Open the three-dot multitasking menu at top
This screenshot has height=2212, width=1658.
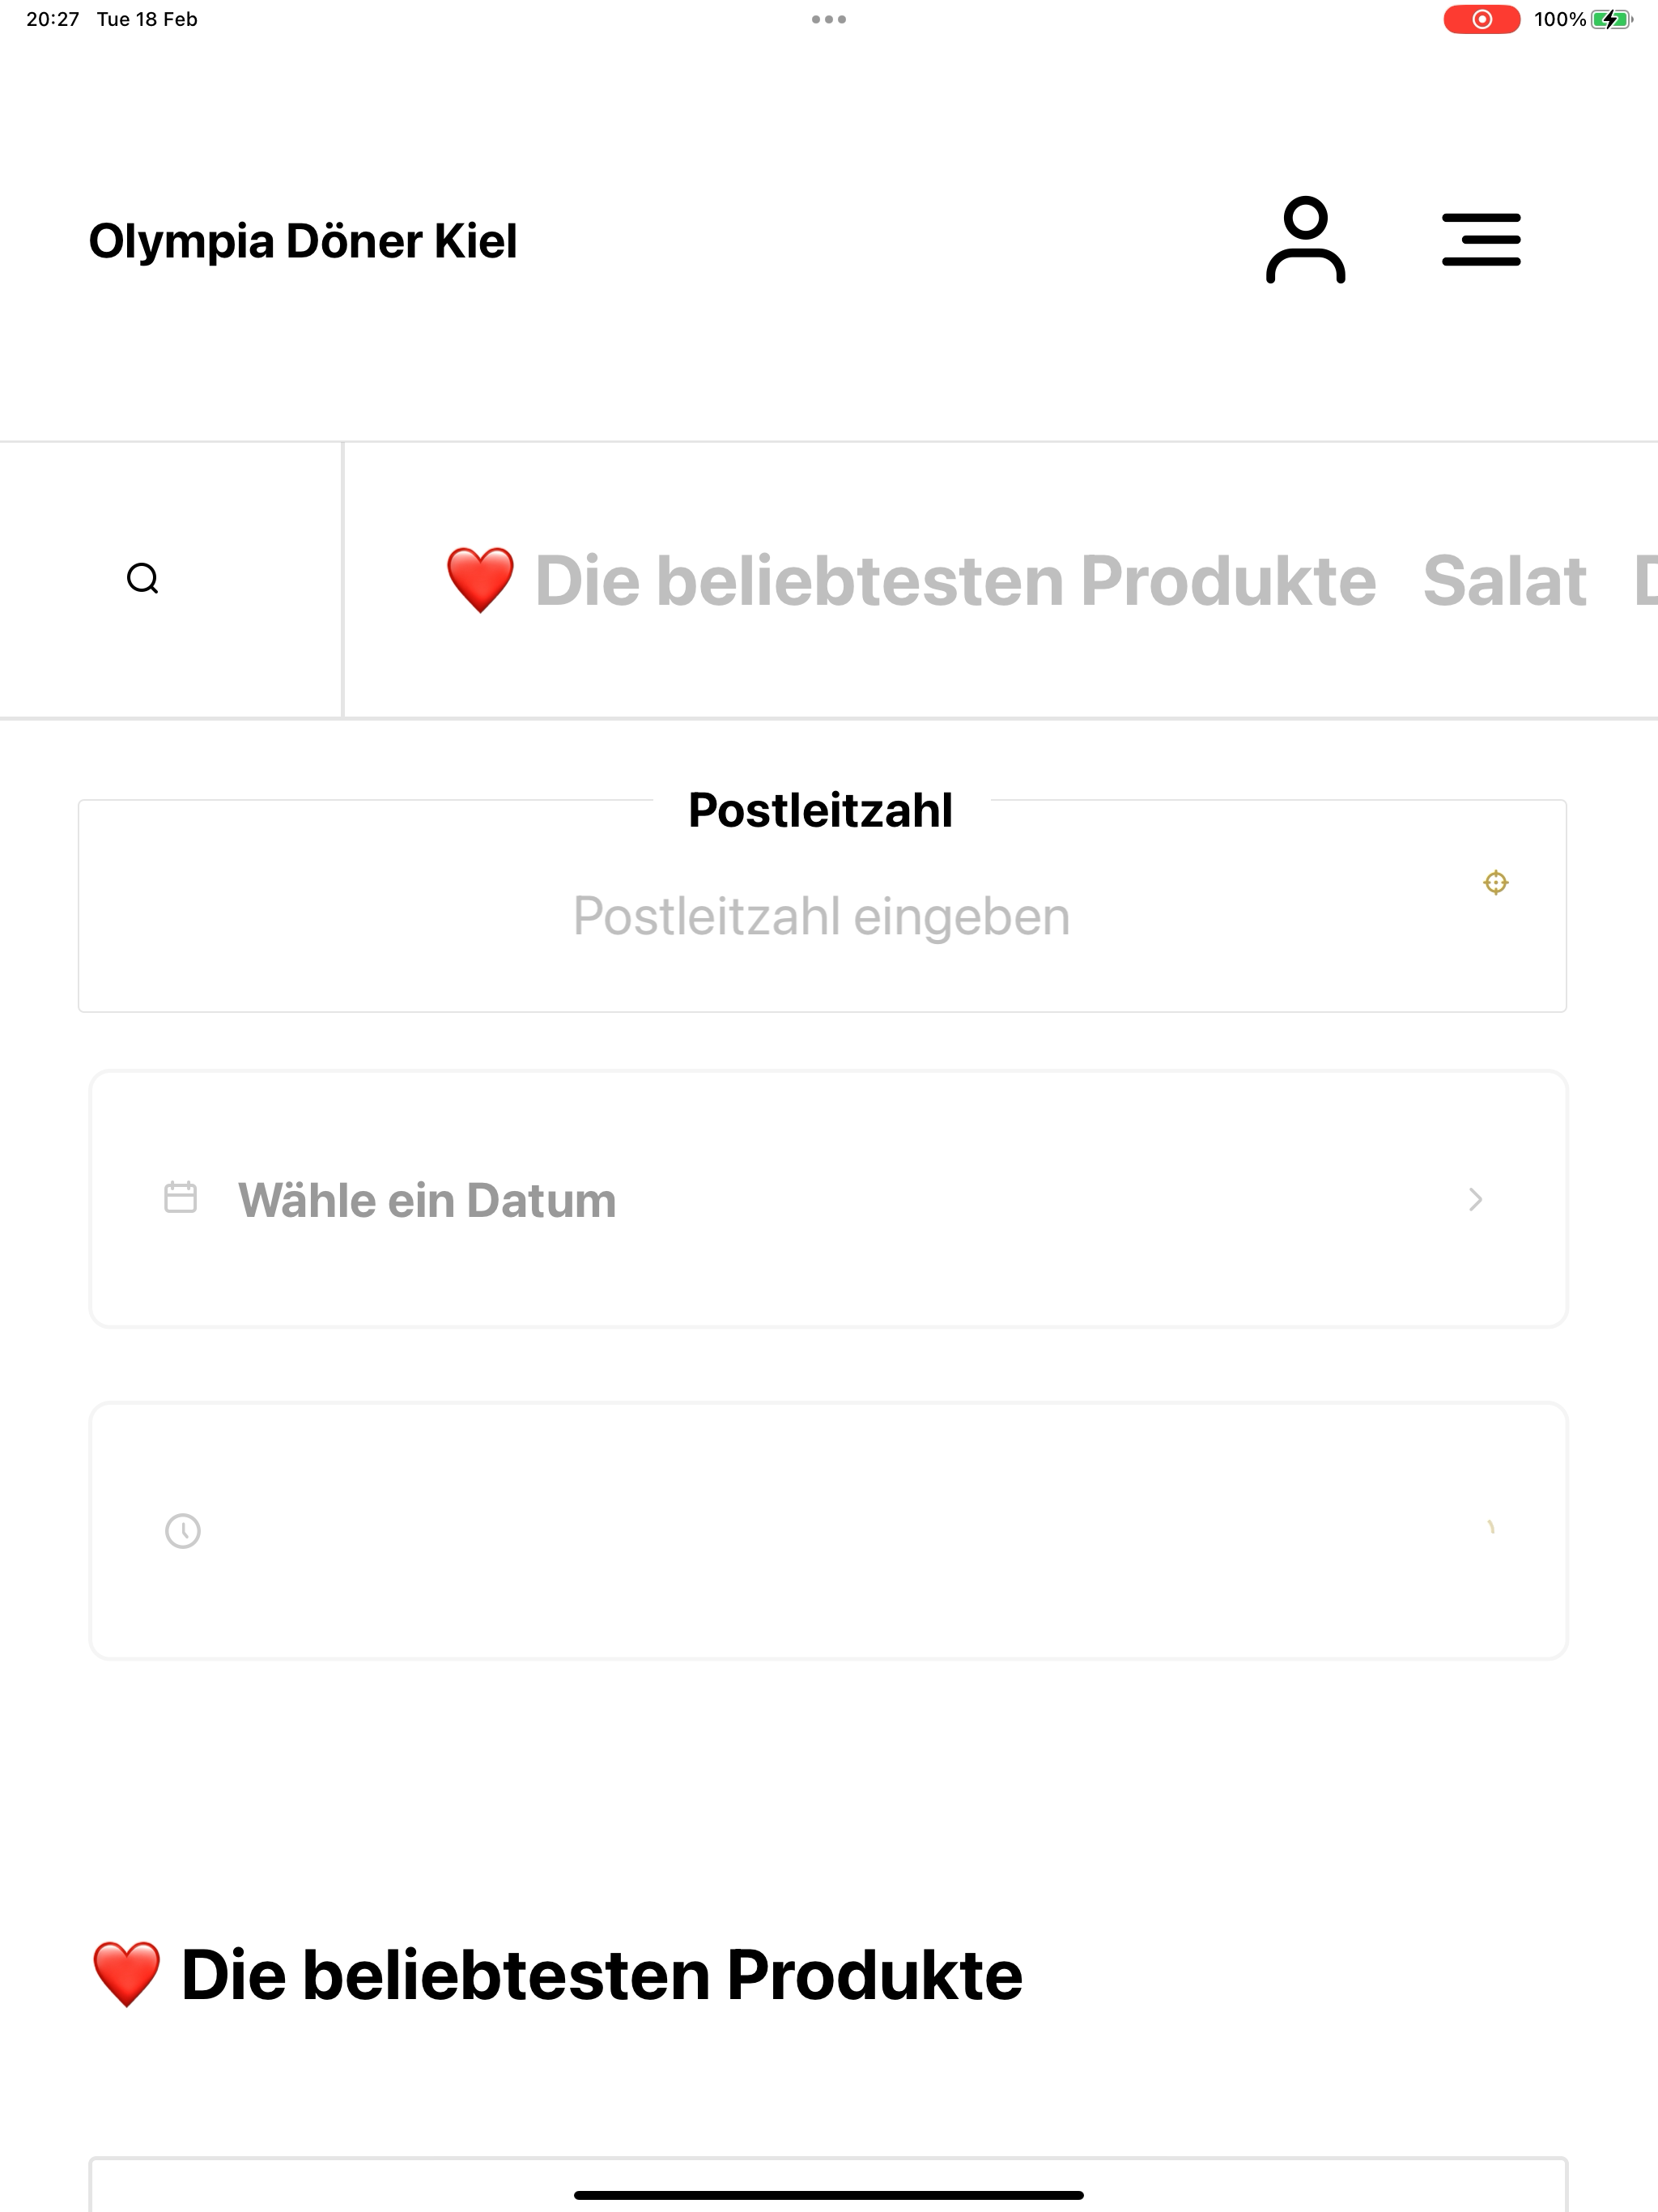click(829, 19)
